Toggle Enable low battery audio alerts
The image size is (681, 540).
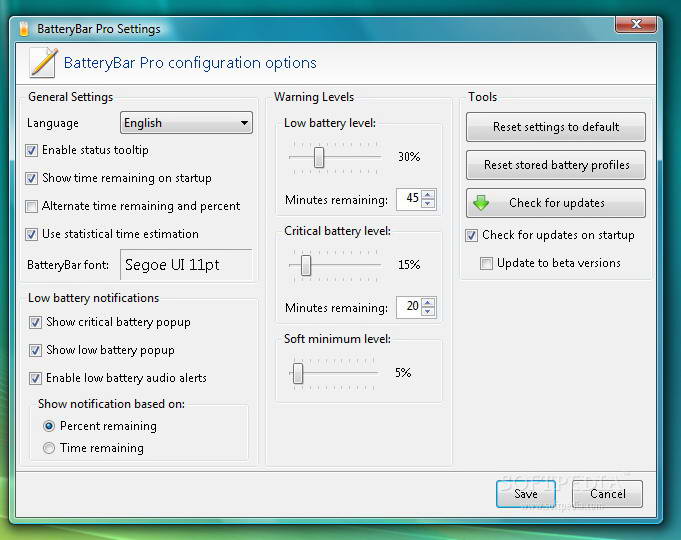click(x=35, y=378)
